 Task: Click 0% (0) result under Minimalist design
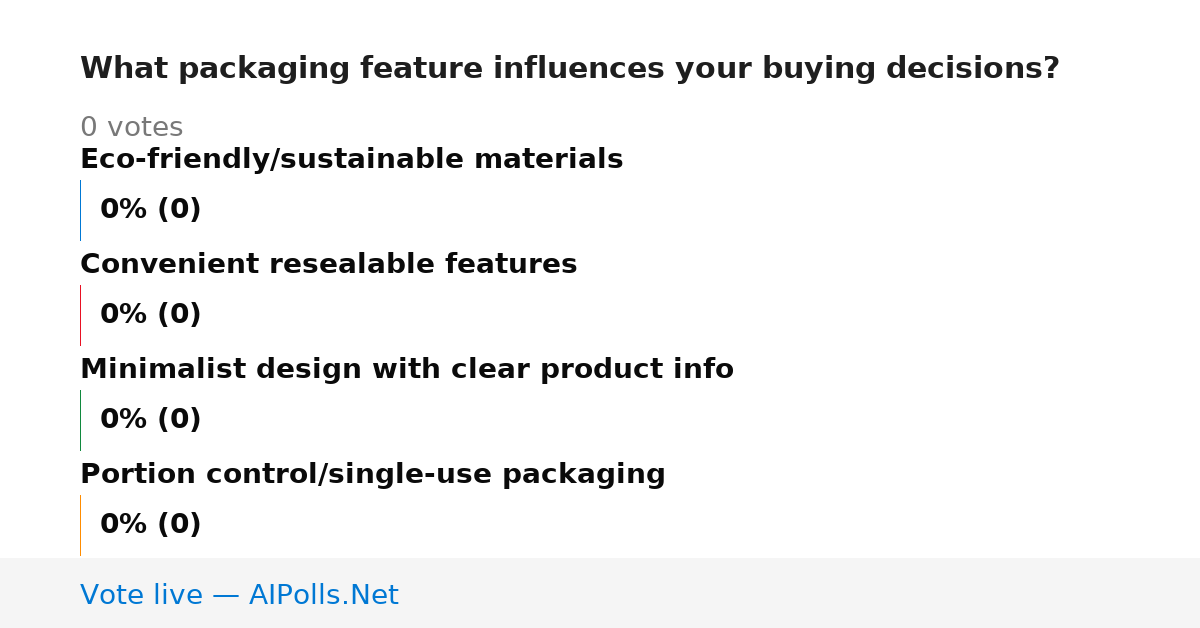click(150, 420)
